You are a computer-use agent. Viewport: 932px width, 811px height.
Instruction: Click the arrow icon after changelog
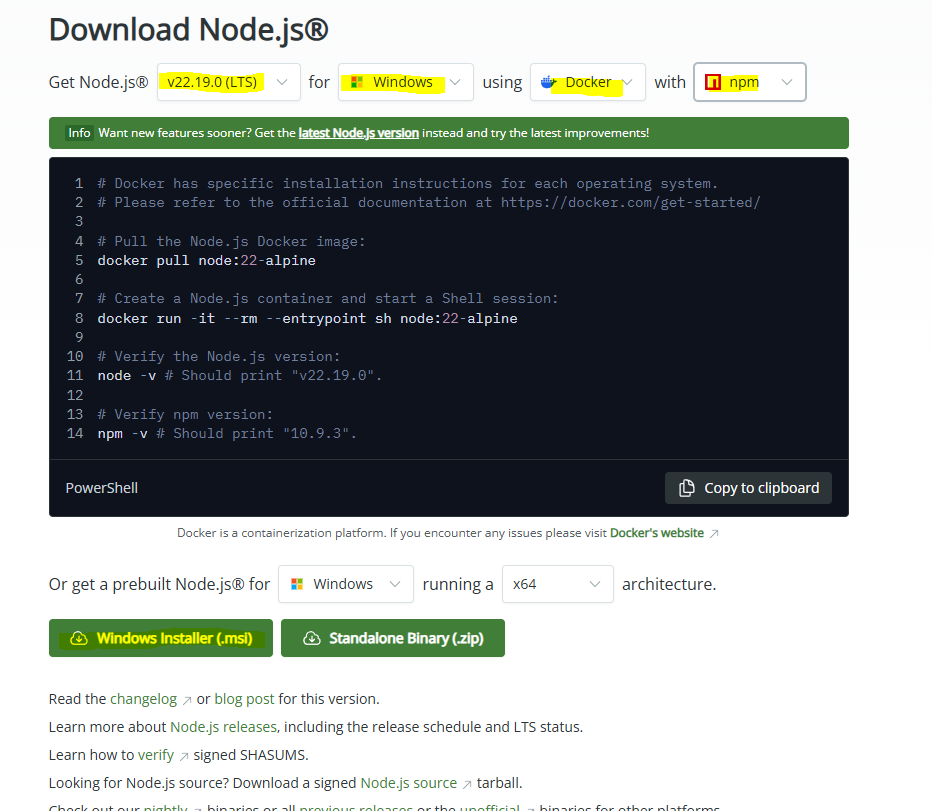[187, 700]
